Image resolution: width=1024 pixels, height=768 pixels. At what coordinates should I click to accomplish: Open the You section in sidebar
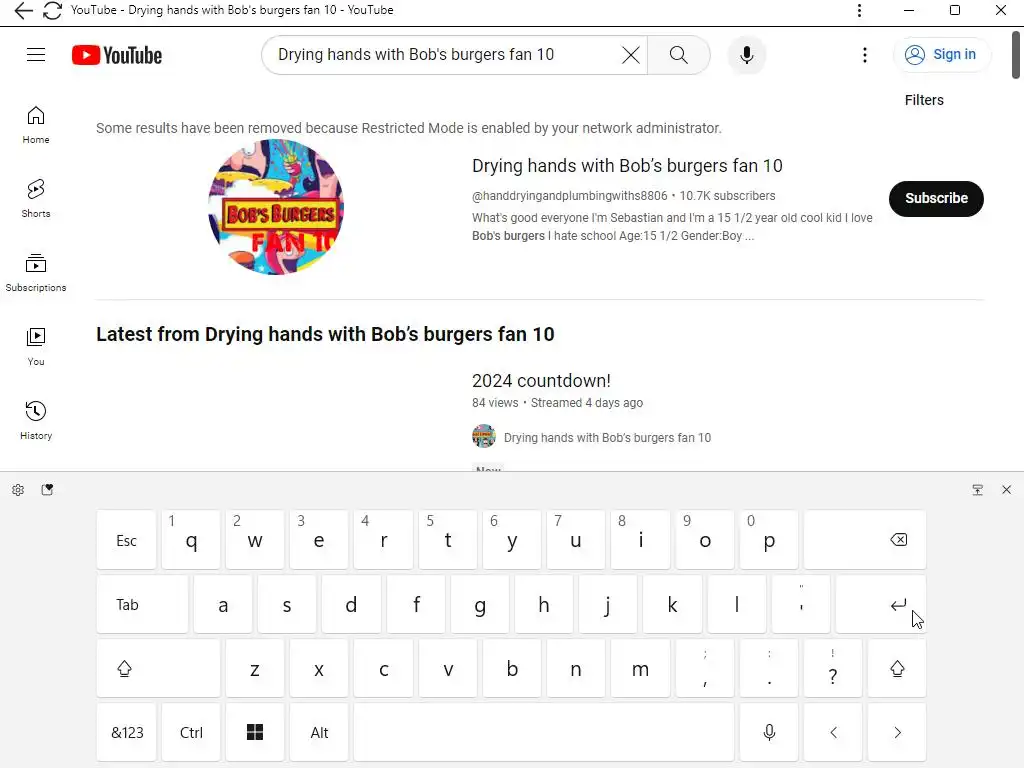click(x=36, y=347)
